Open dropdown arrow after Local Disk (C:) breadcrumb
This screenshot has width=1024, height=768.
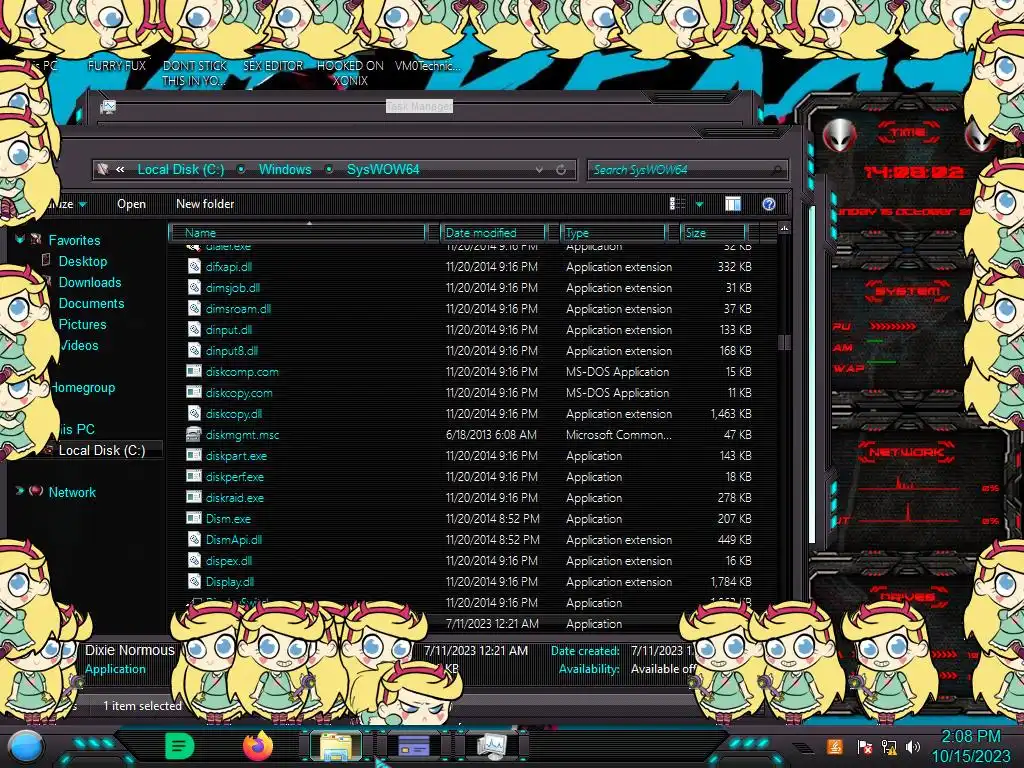tap(241, 170)
